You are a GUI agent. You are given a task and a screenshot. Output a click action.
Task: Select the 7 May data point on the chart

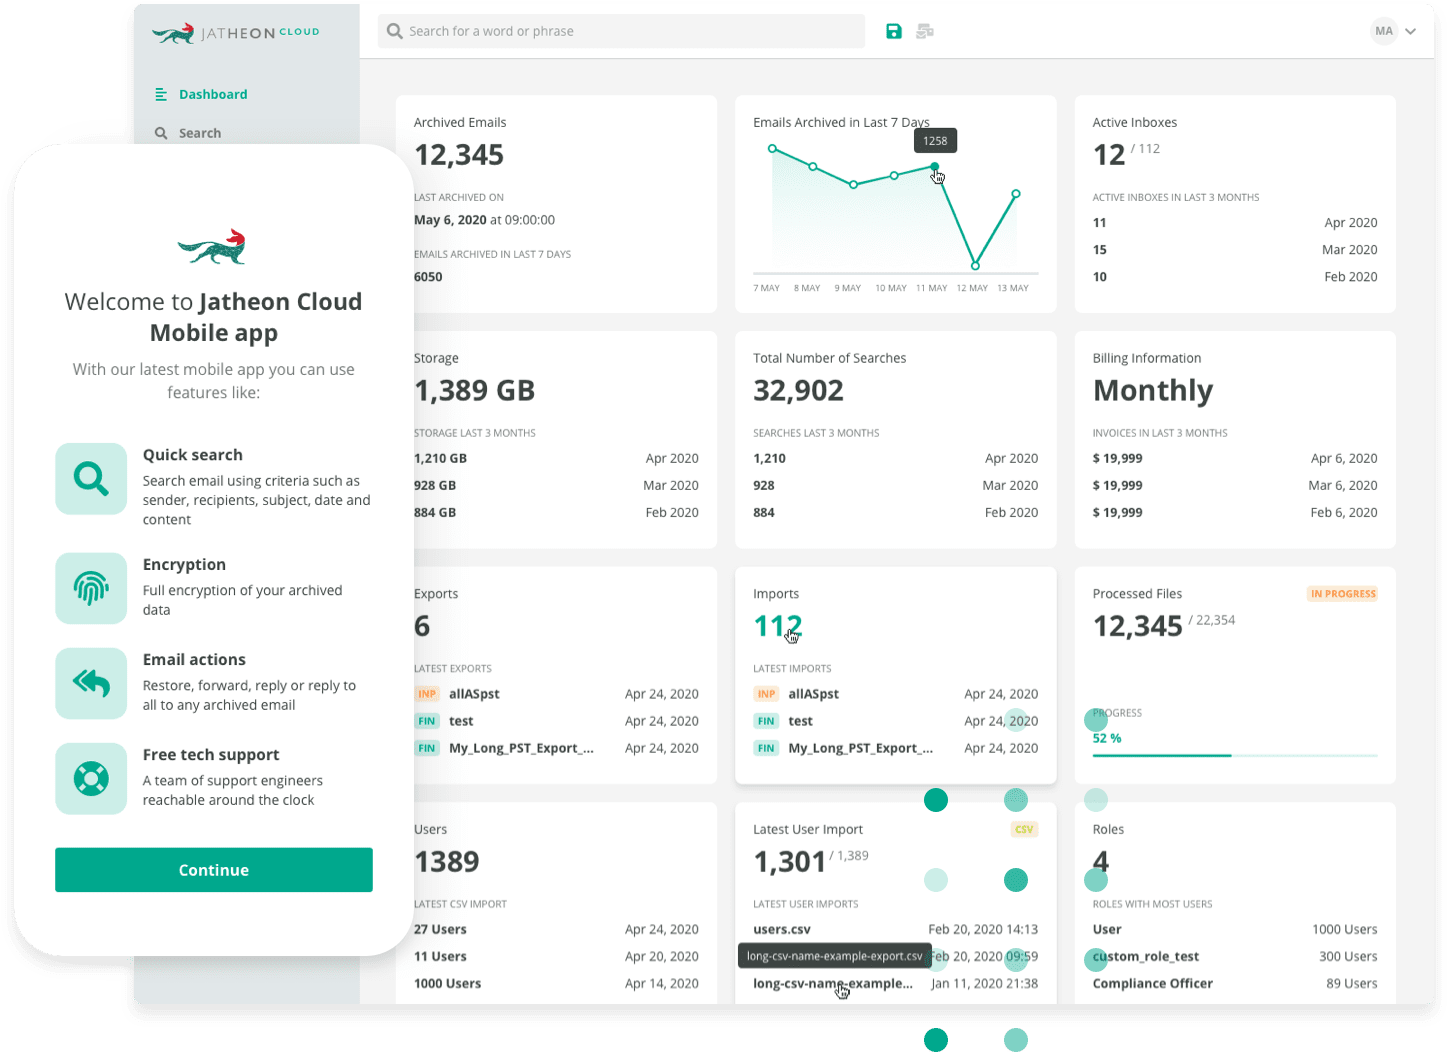(772, 148)
